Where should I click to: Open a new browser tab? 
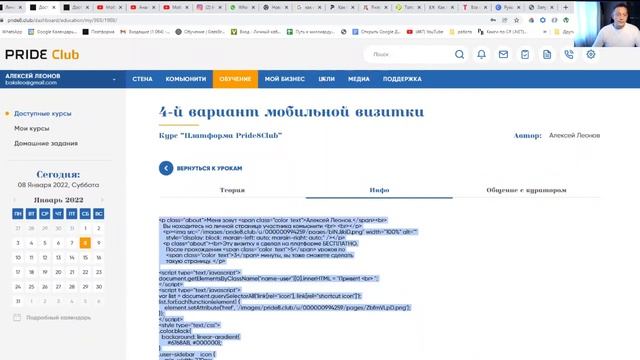[565, 7]
